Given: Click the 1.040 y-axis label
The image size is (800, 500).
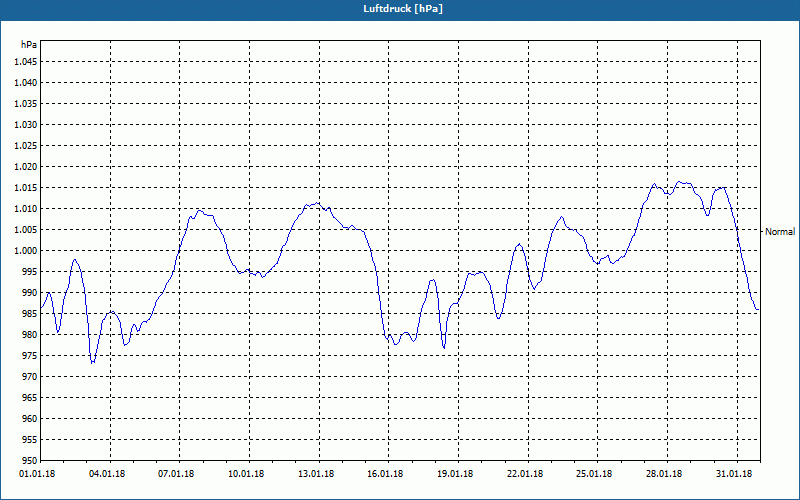Looking at the screenshot, I should tap(26, 83).
